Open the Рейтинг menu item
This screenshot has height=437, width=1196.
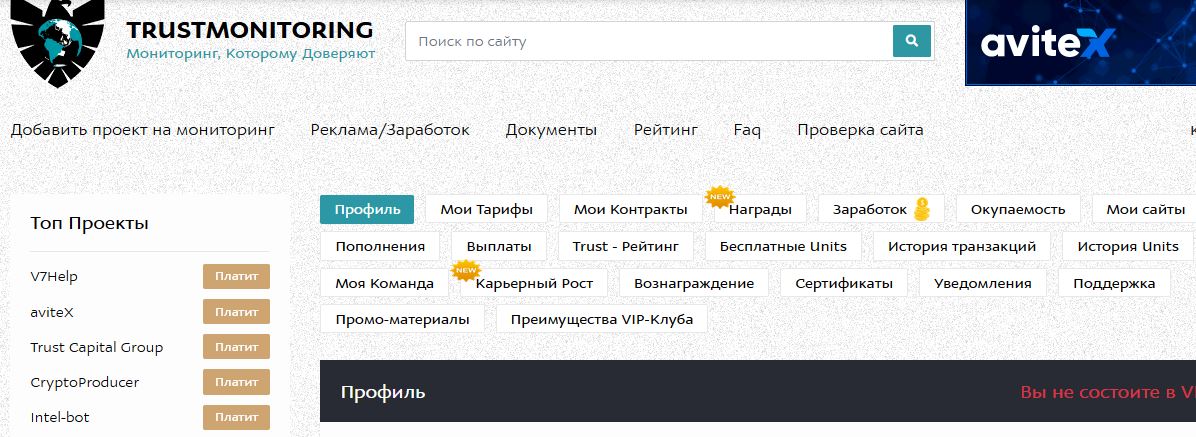click(x=665, y=130)
